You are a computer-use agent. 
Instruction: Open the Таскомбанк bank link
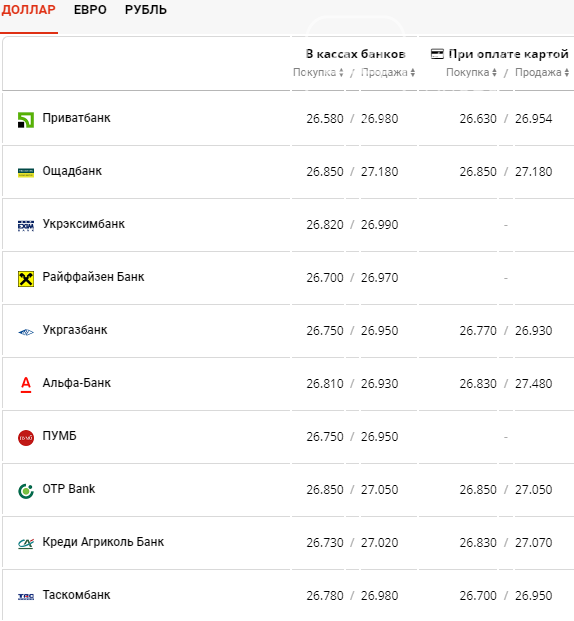tap(76, 595)
